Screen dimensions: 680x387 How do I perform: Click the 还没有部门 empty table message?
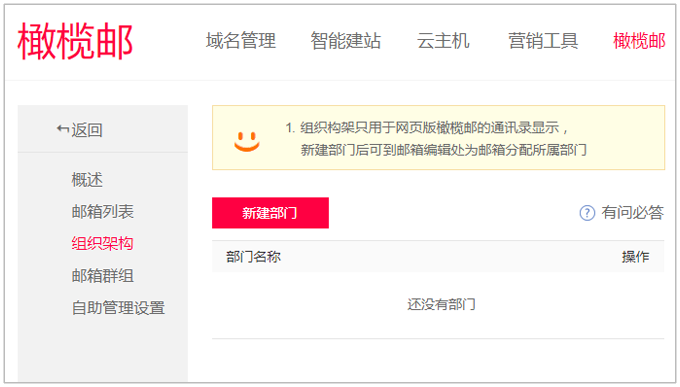(x=441, y=304)
